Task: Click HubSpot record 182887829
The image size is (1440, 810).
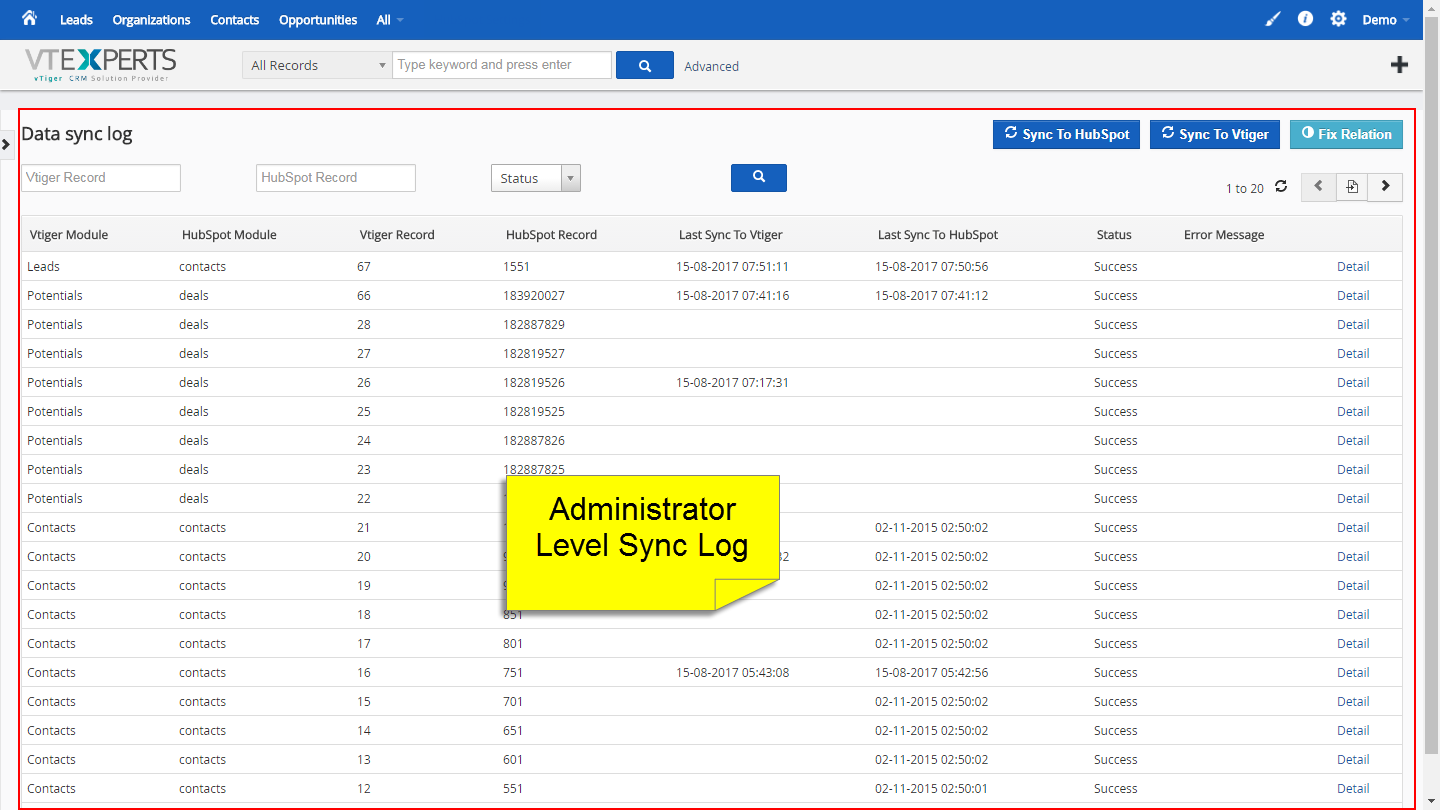Action: (x=534, y=324)
